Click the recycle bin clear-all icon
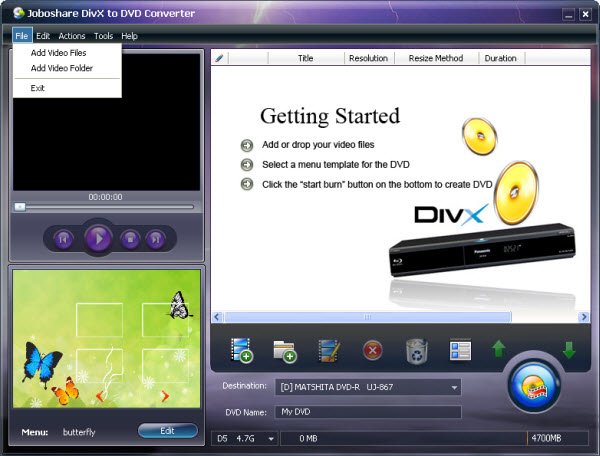The image size is (600, 456). [x=417, y=351]
